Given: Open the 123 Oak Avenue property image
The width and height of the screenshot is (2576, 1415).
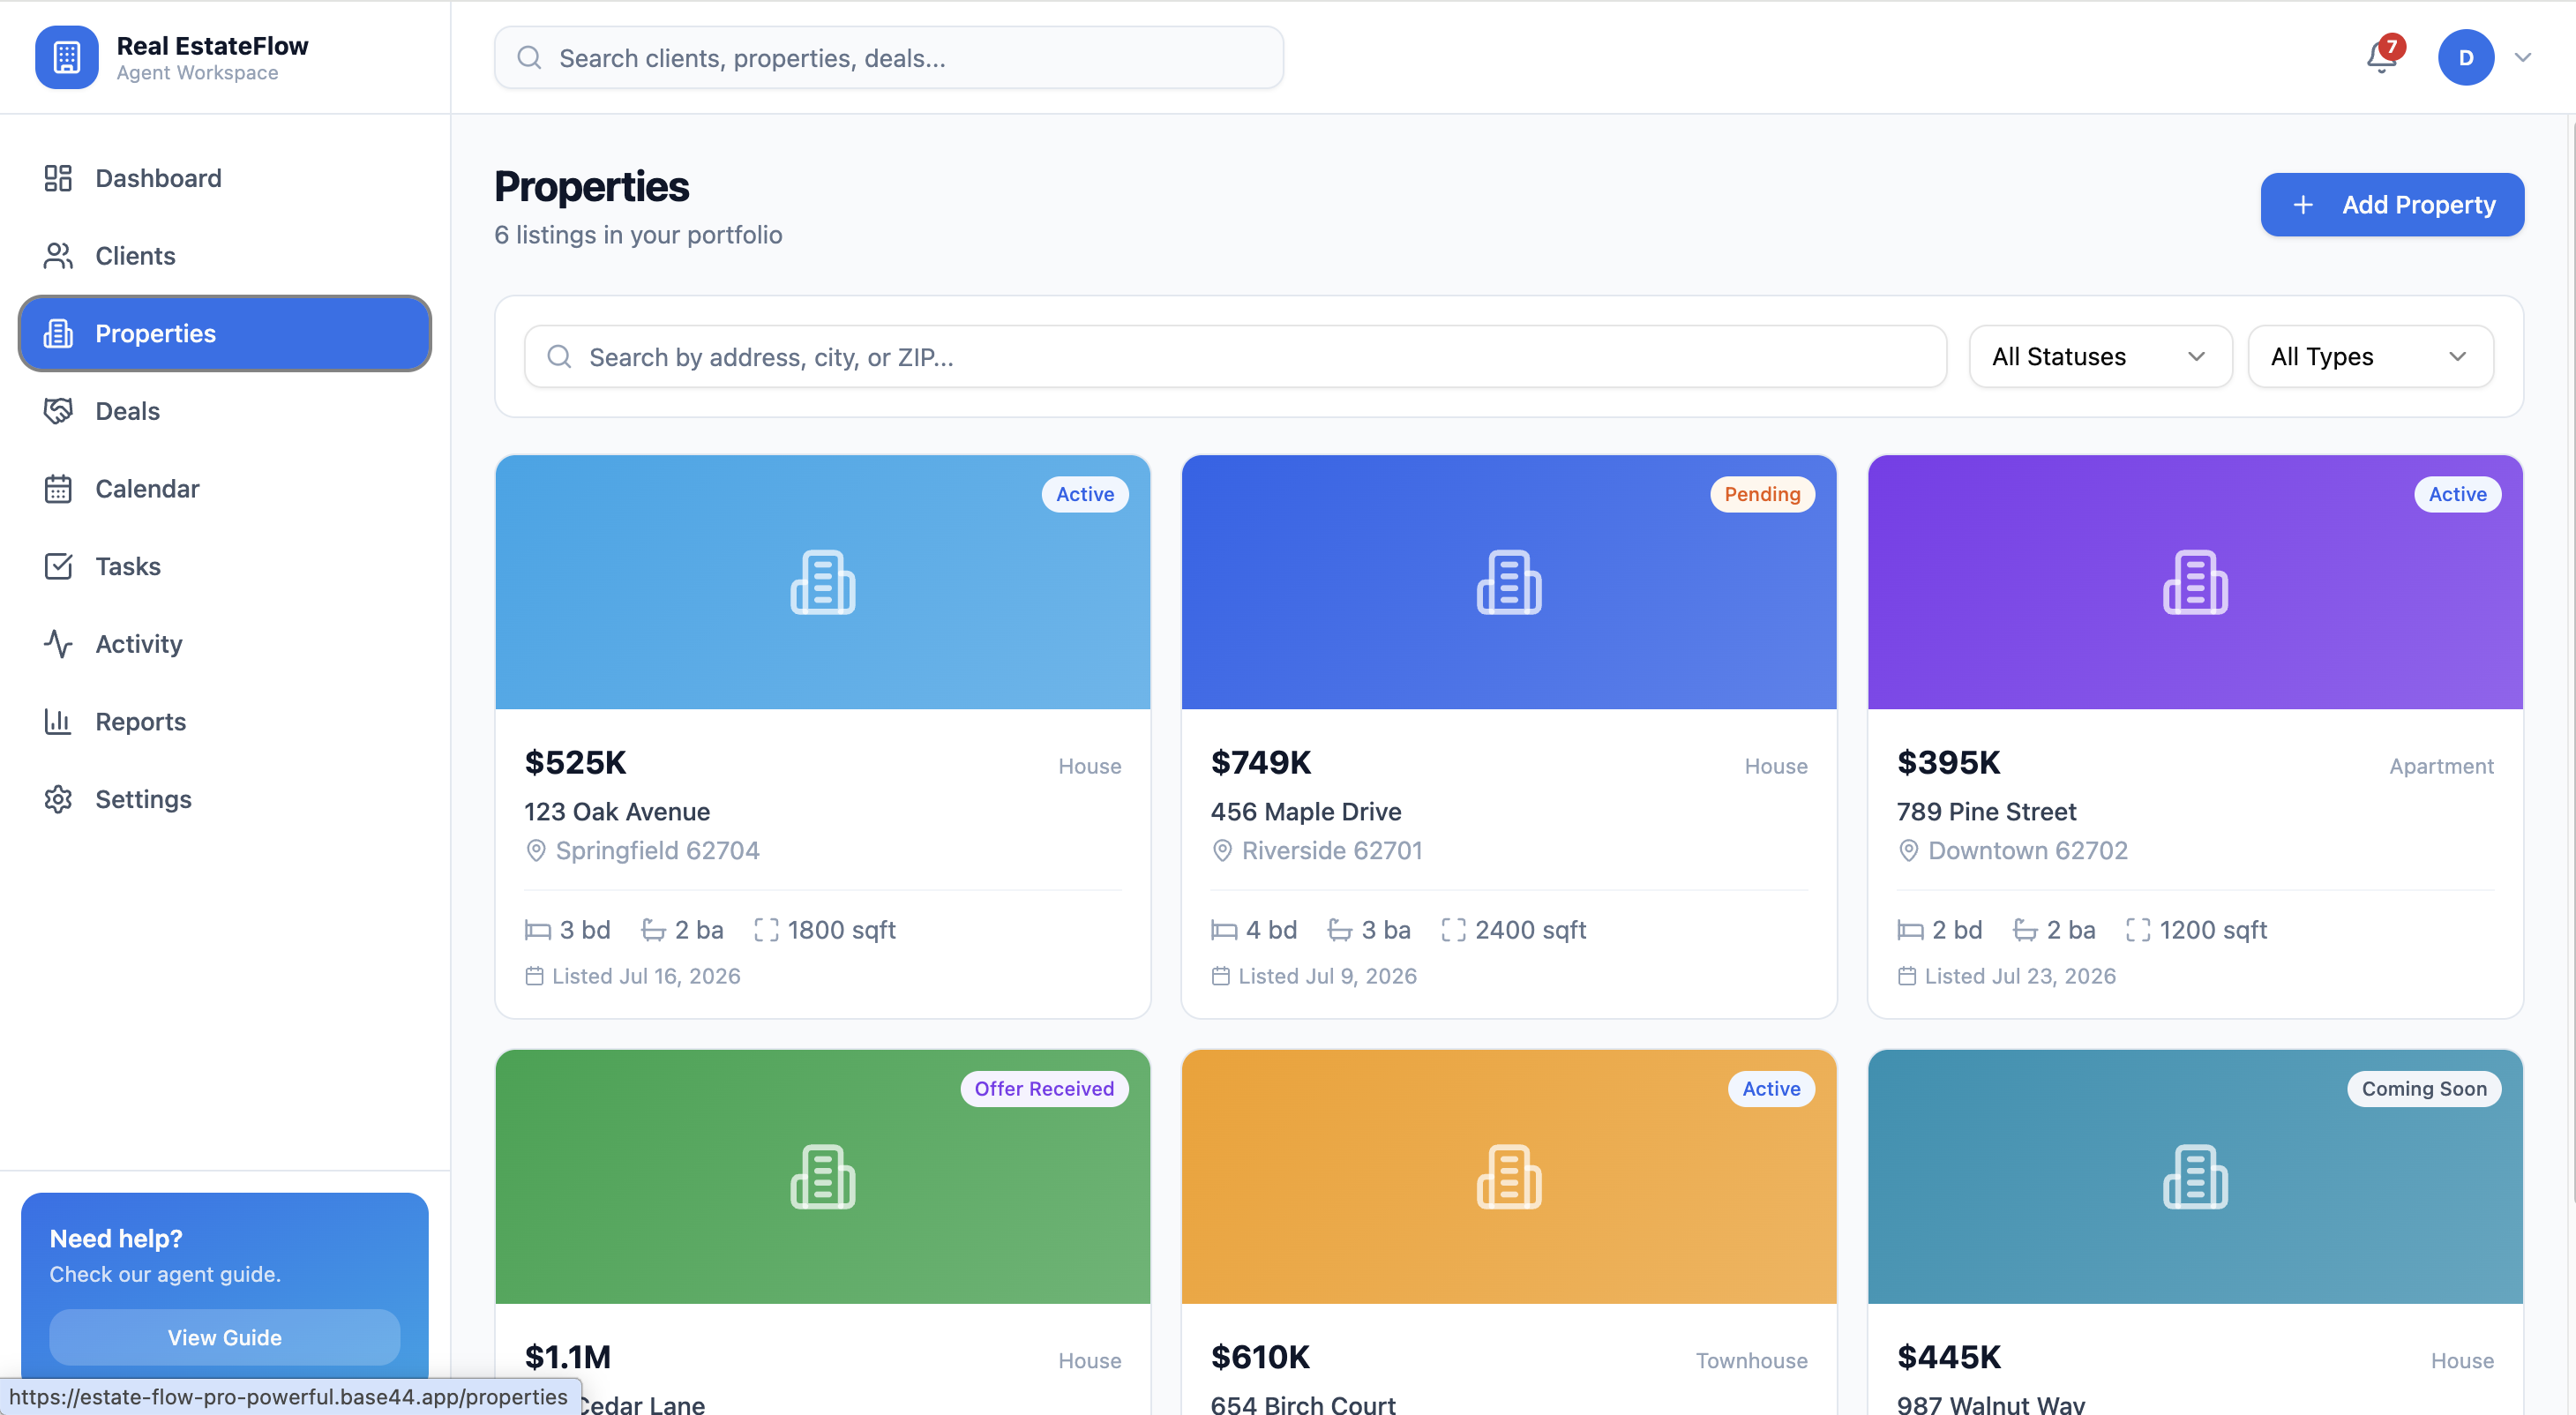Looking at the screenshot, I should coord(822,583).
